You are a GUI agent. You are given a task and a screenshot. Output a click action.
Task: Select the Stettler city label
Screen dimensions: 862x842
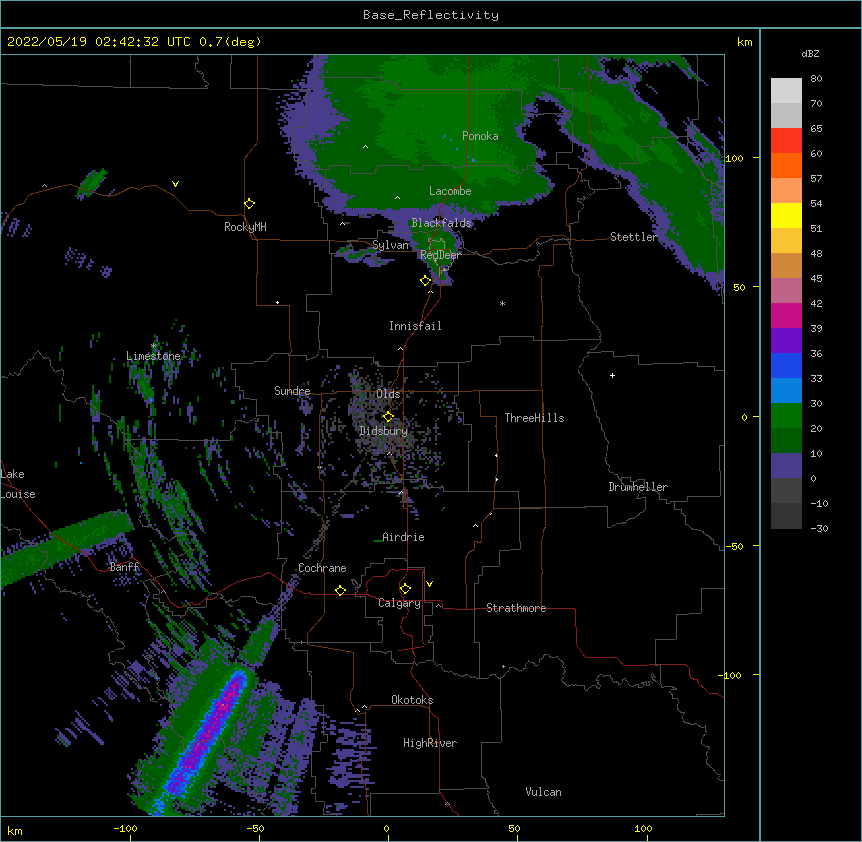[x=634, y=237]
